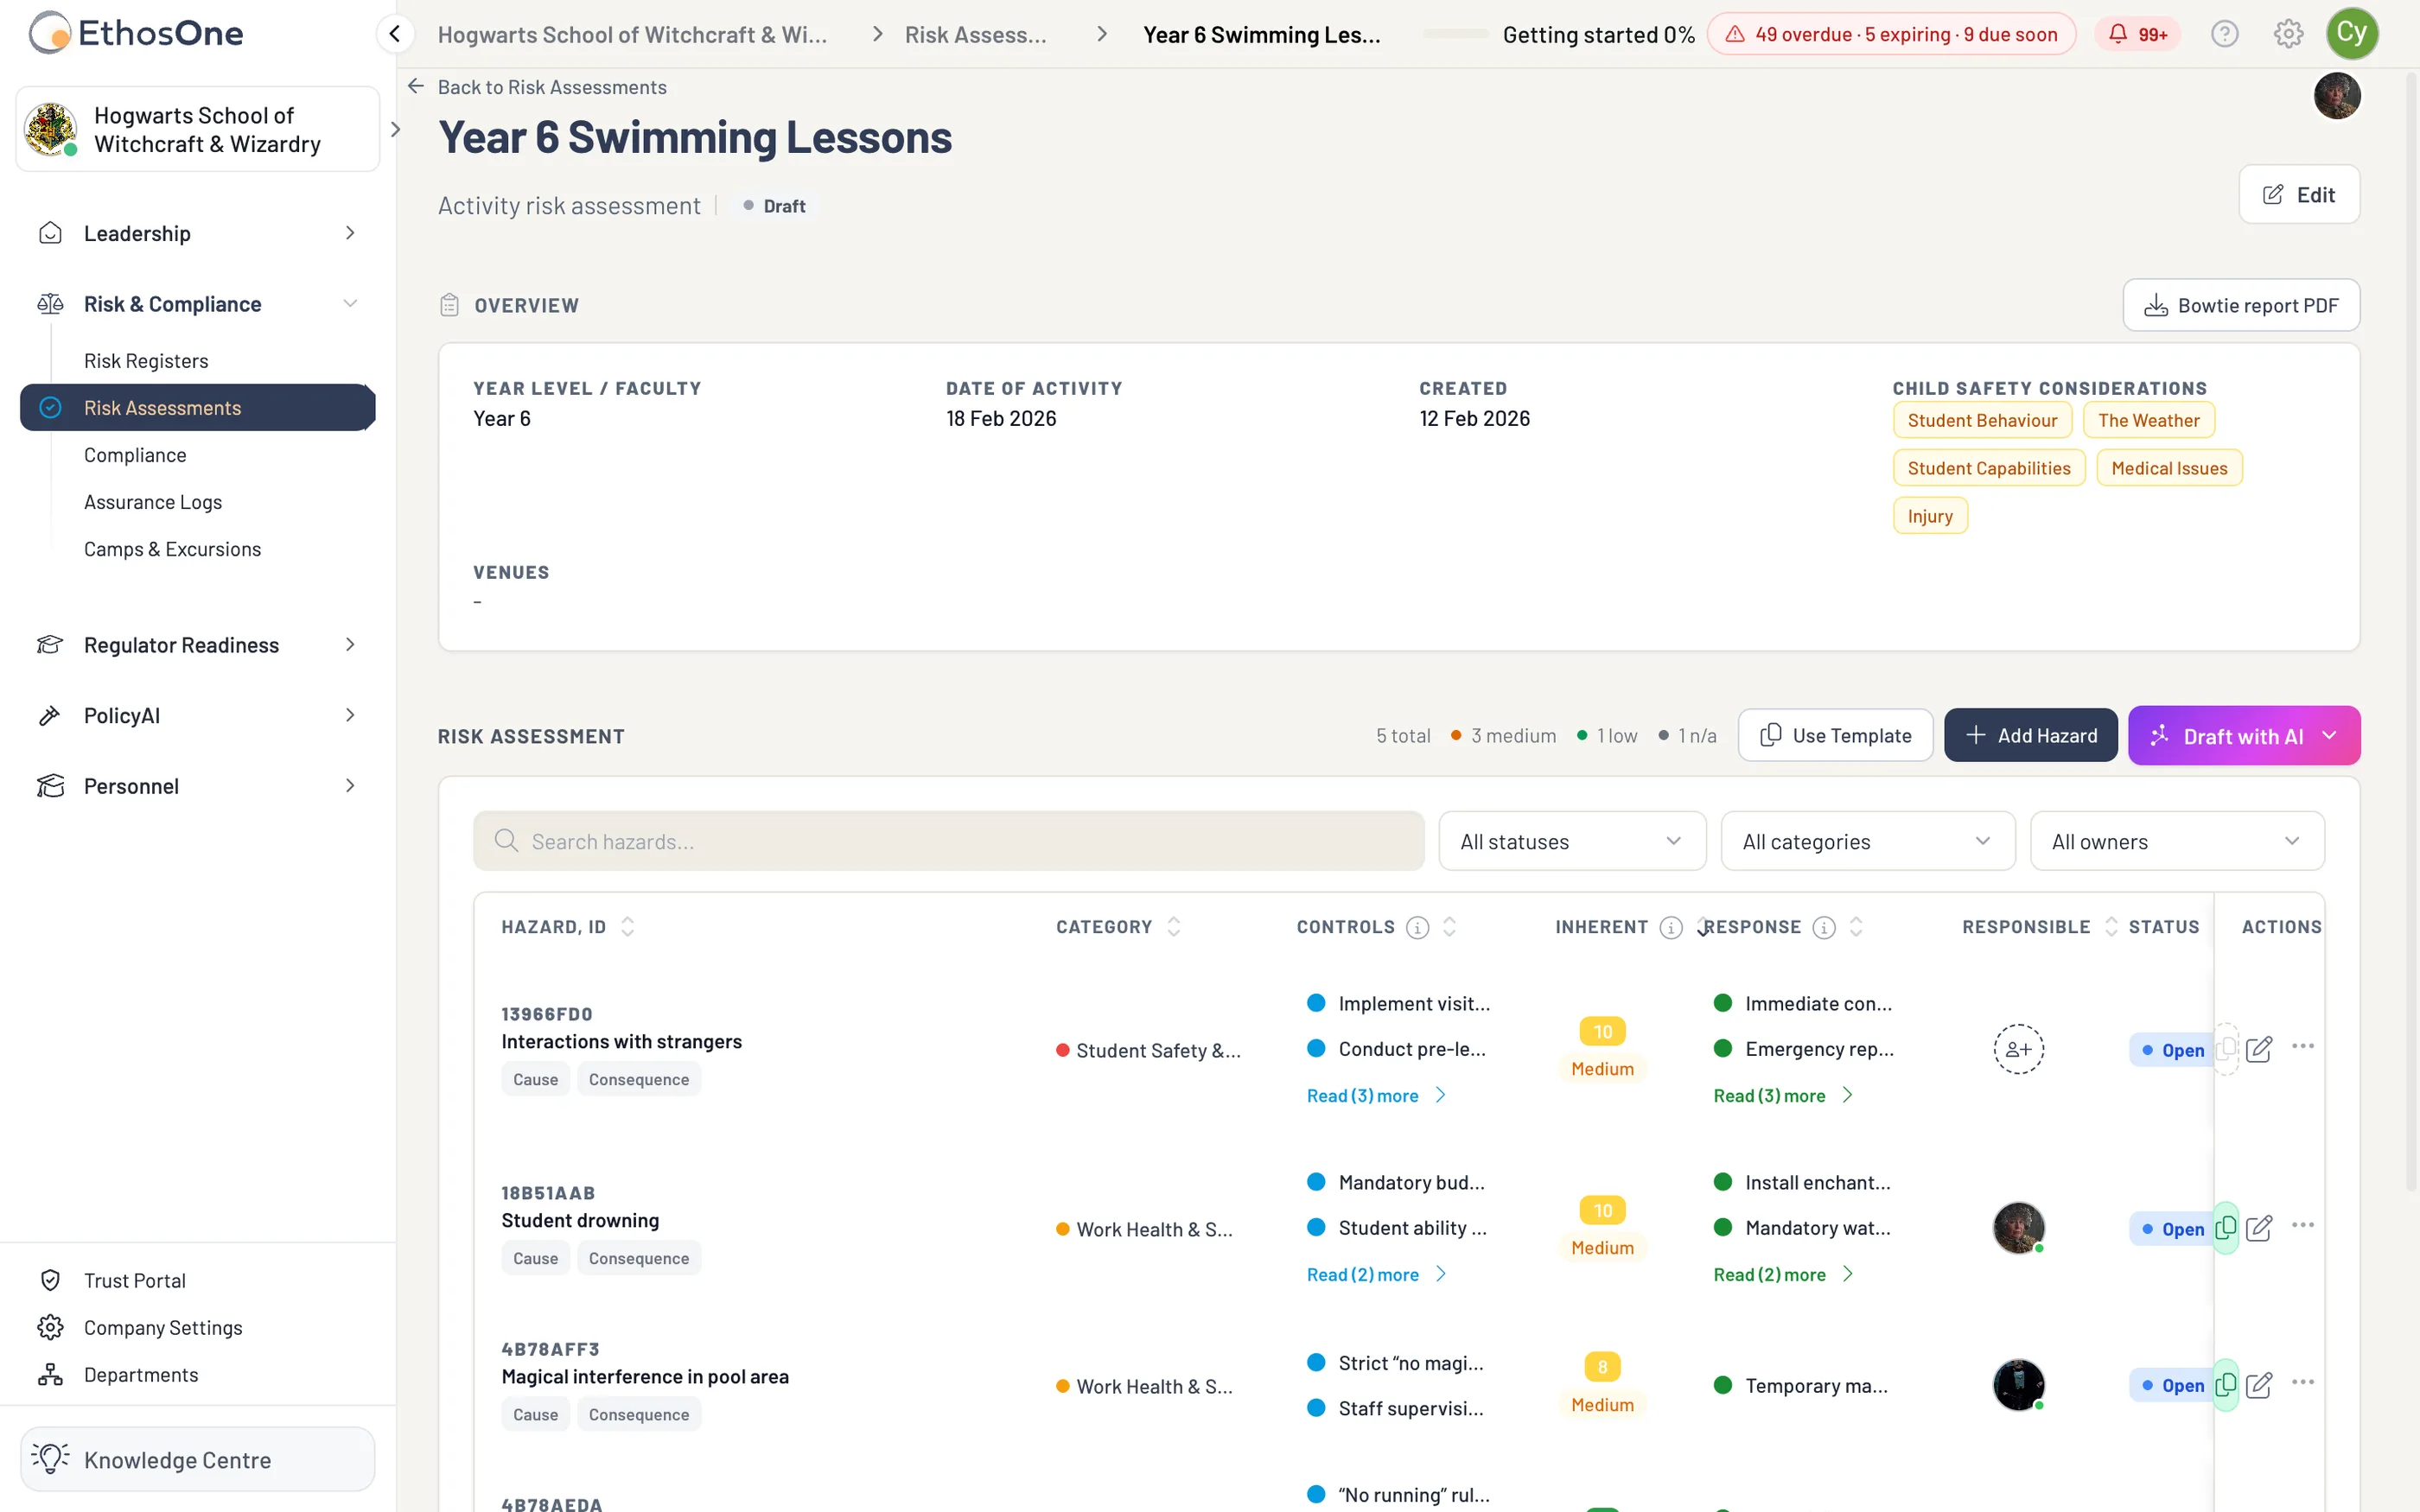Copy the Student drowning hazard
2420x1512 pixels.
(2226, 1228)
